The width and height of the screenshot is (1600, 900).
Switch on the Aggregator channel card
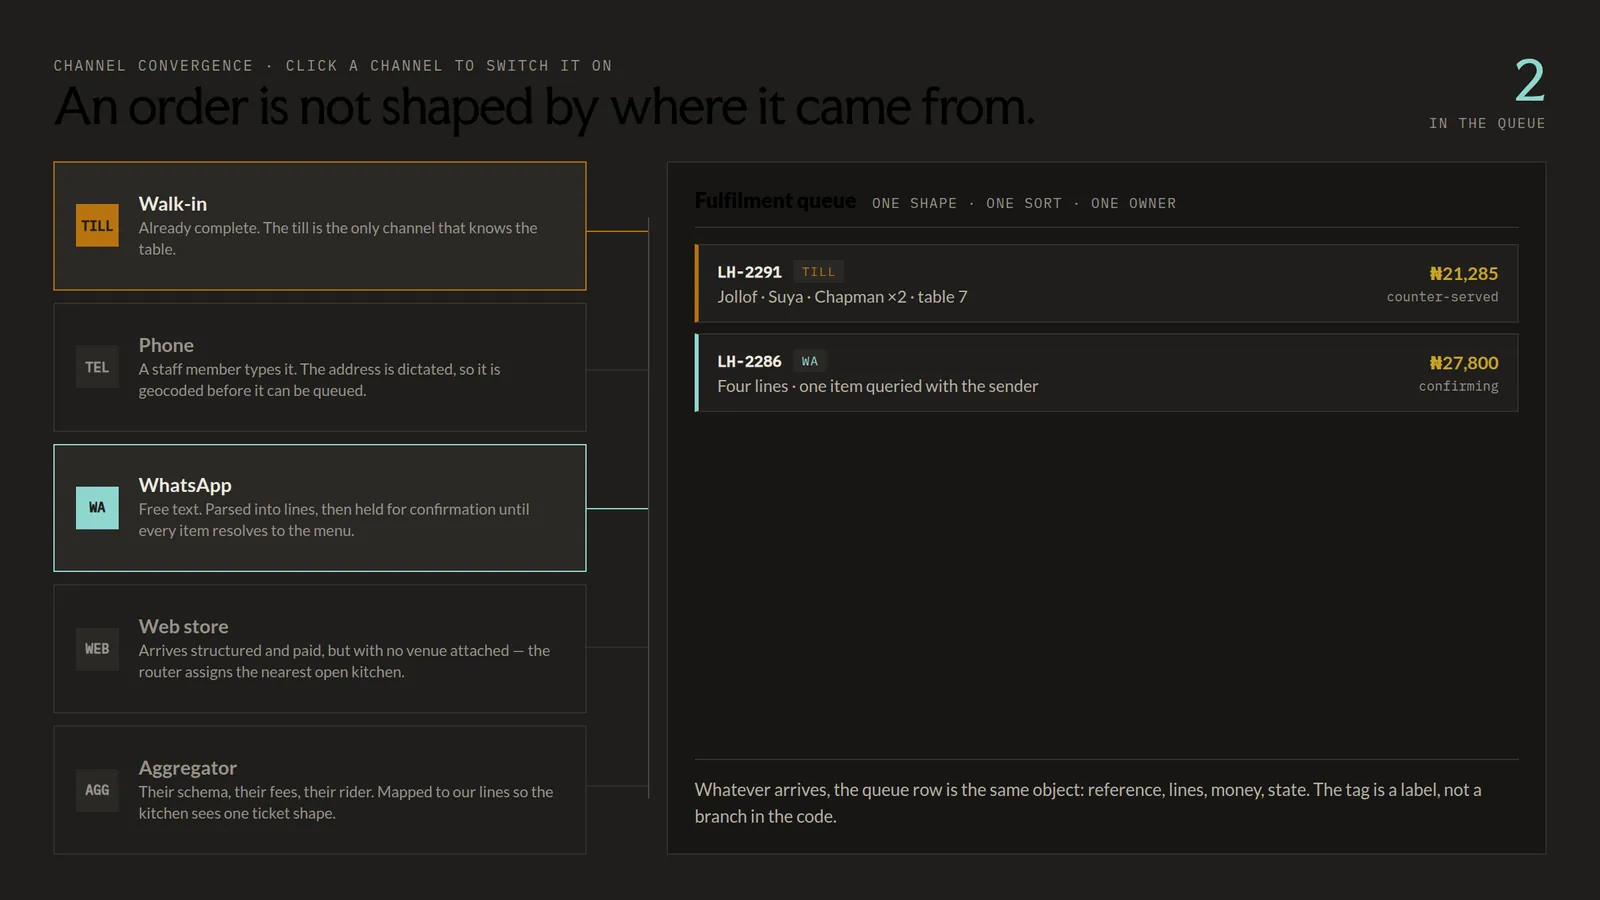click(x=320, y=790)
